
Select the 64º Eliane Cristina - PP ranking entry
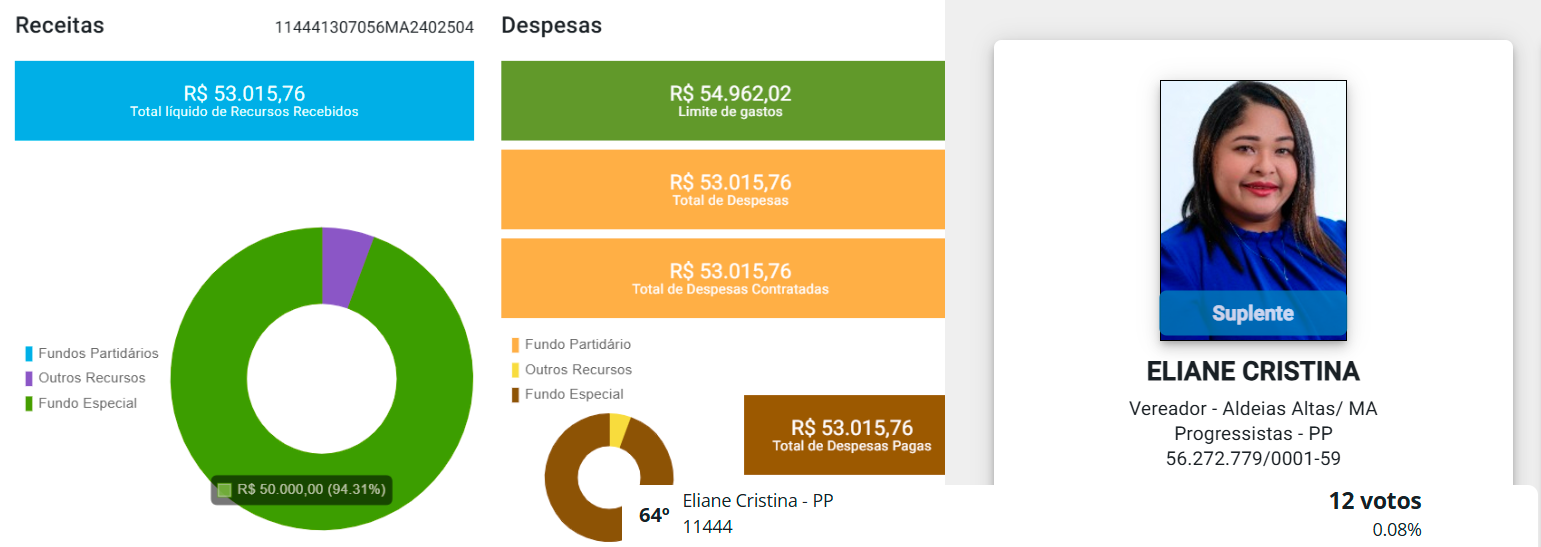pos(757,513)
